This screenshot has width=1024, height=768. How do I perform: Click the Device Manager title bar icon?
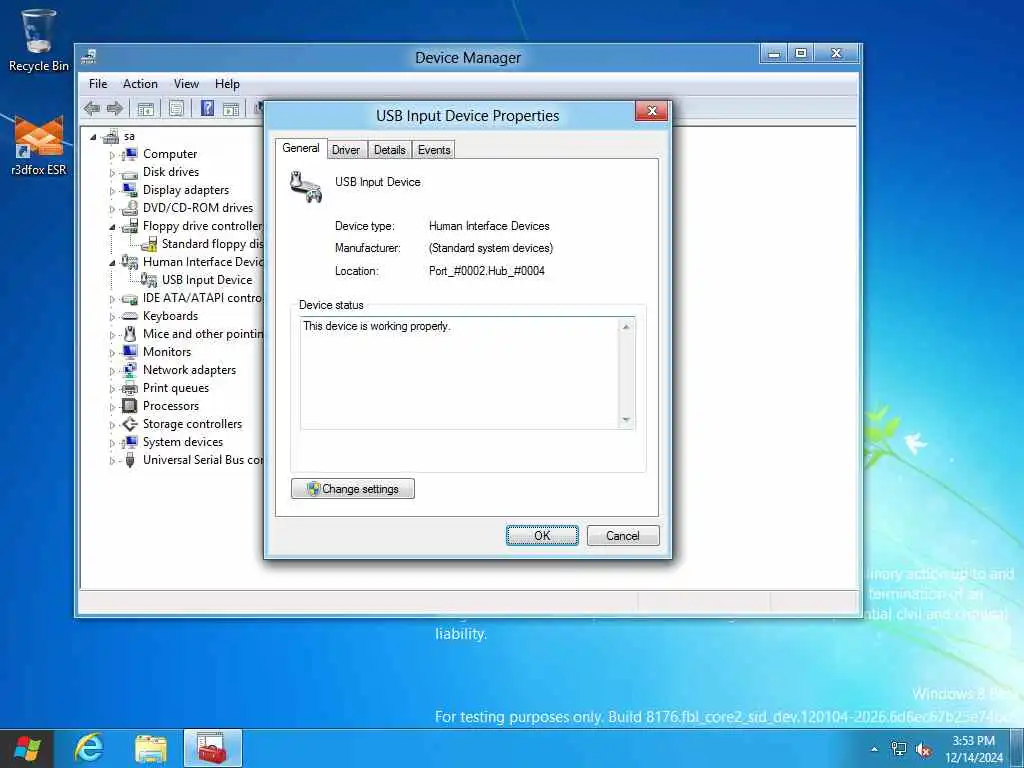coord(89,57)
